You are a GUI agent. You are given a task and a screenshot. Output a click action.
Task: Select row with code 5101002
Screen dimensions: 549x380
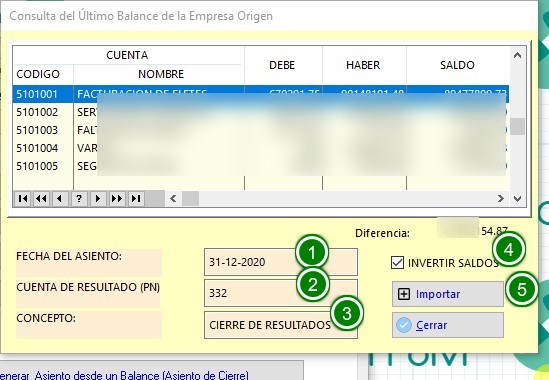[260, 112]
